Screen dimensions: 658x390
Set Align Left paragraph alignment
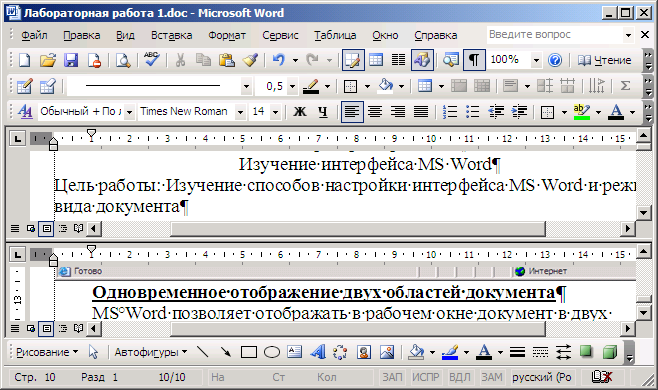point(352,112)
